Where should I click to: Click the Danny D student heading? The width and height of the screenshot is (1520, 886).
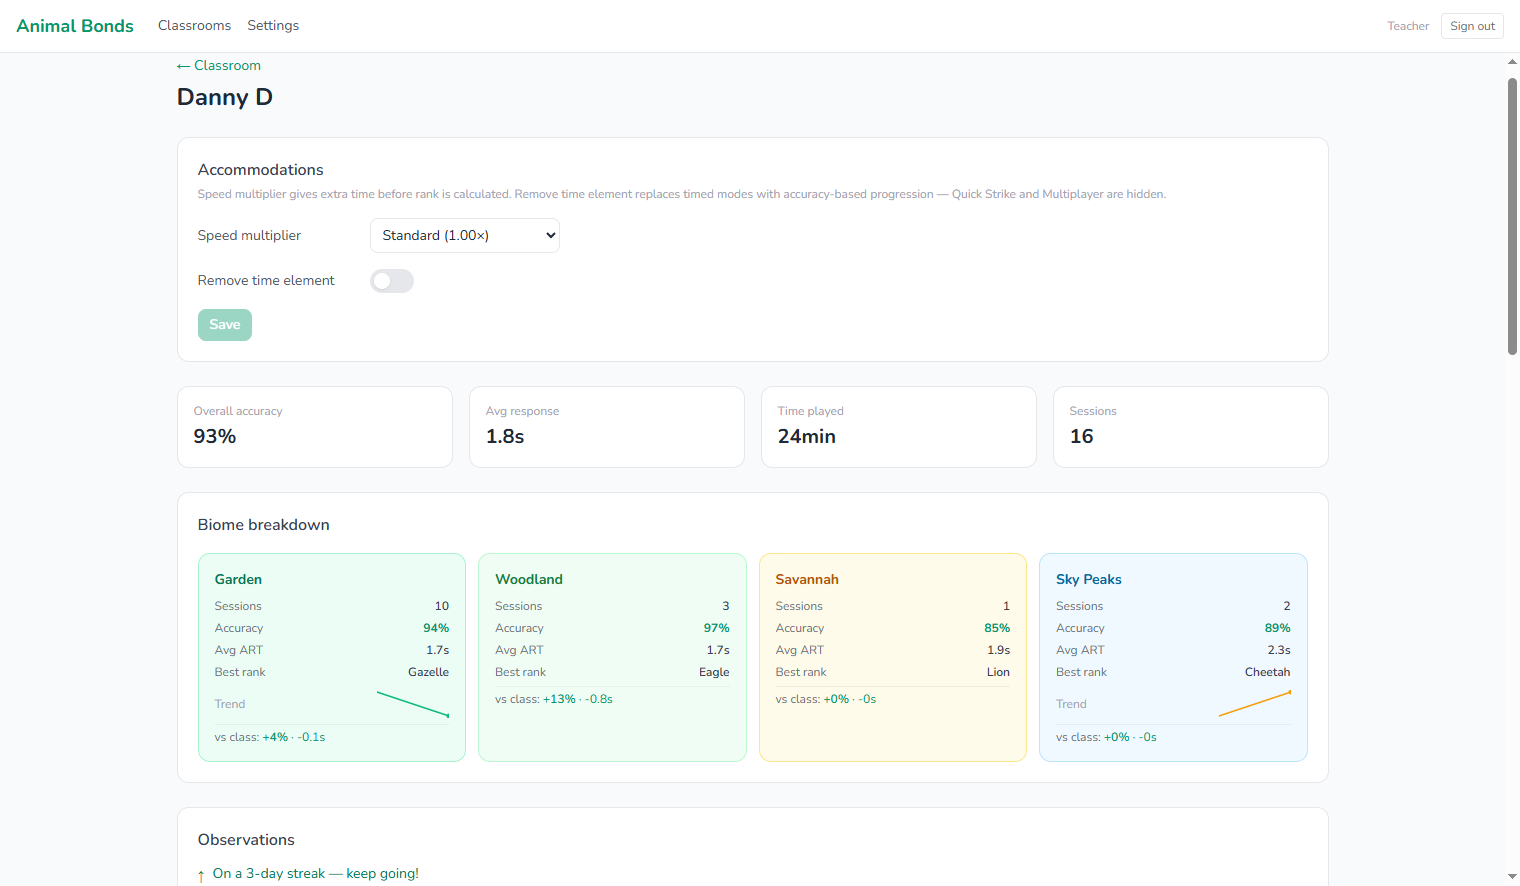point(225,97)
